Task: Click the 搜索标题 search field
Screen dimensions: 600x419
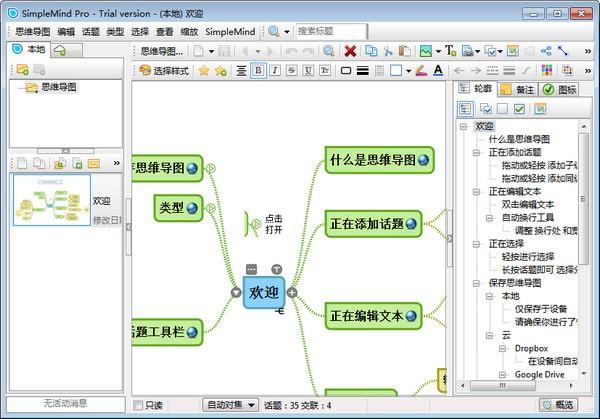Action: [x=331, y=31]
